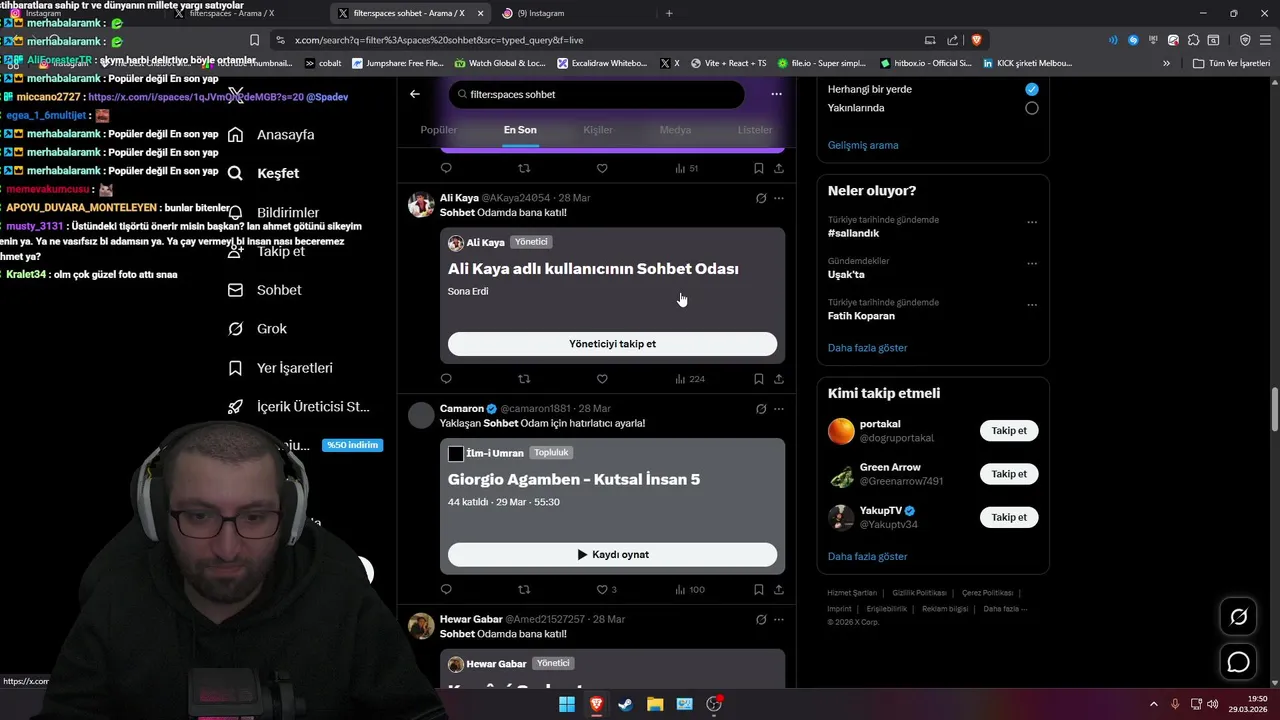Click the page vertical scrollbar thumb
1280x720 pixels.
(1274, 410)
